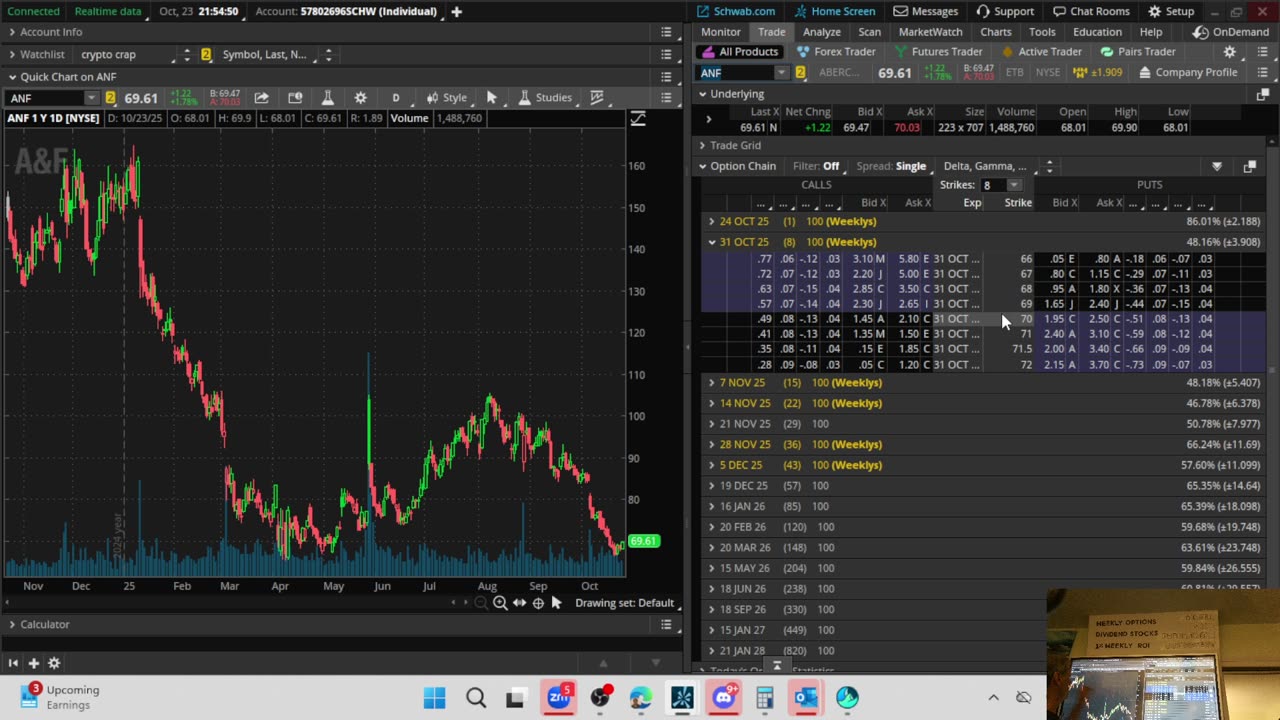Open the chart alert camera icon

coord(295,97)
